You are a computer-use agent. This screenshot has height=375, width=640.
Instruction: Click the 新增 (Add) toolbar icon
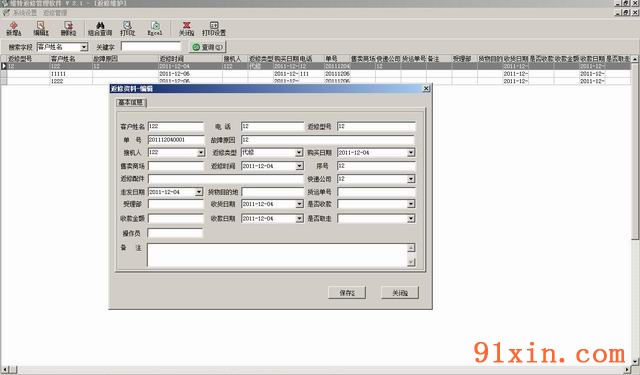point(13,29)
